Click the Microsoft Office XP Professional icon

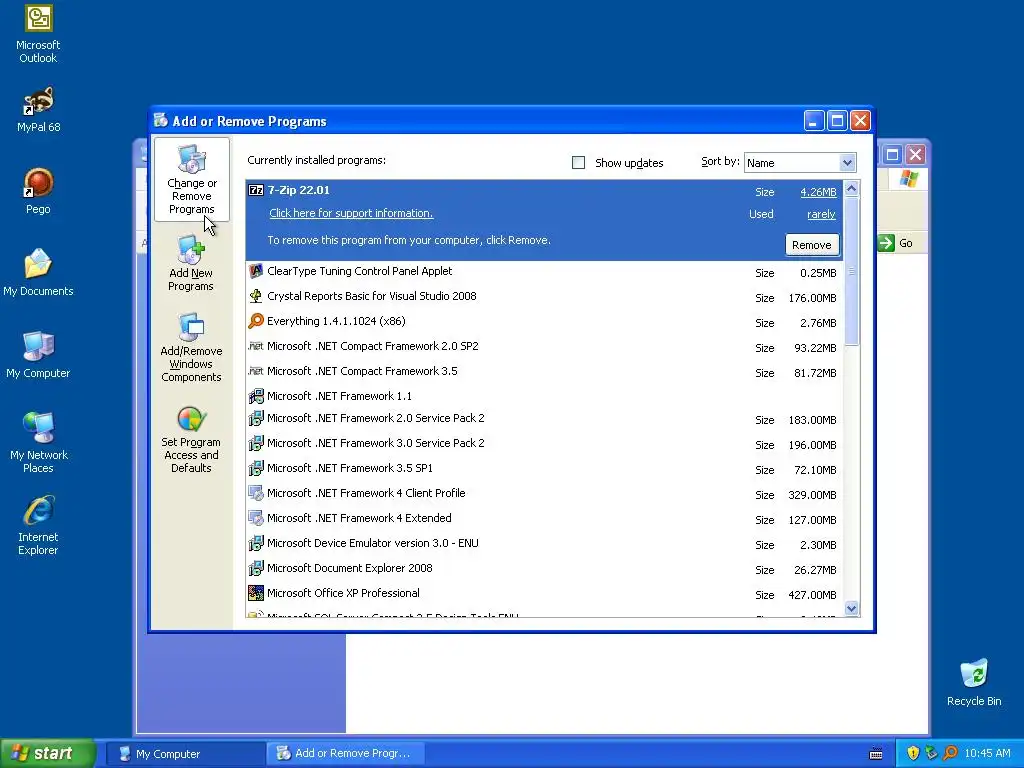click(x=256, y=593)
